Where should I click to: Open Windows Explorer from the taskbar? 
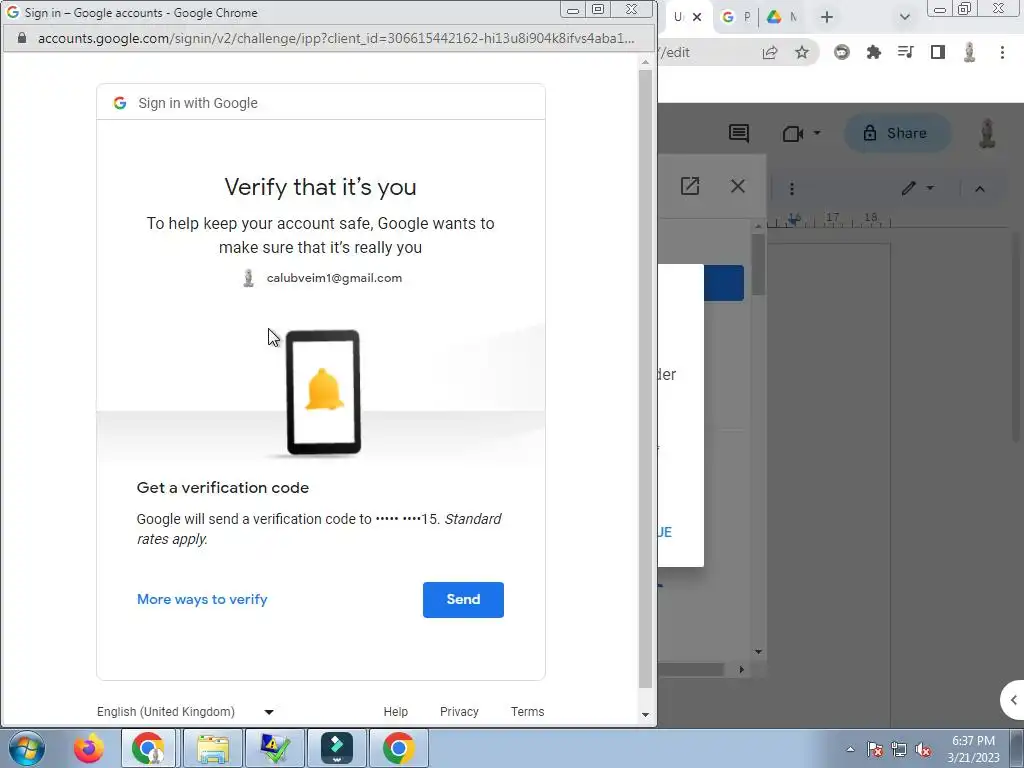pos(212,748)
